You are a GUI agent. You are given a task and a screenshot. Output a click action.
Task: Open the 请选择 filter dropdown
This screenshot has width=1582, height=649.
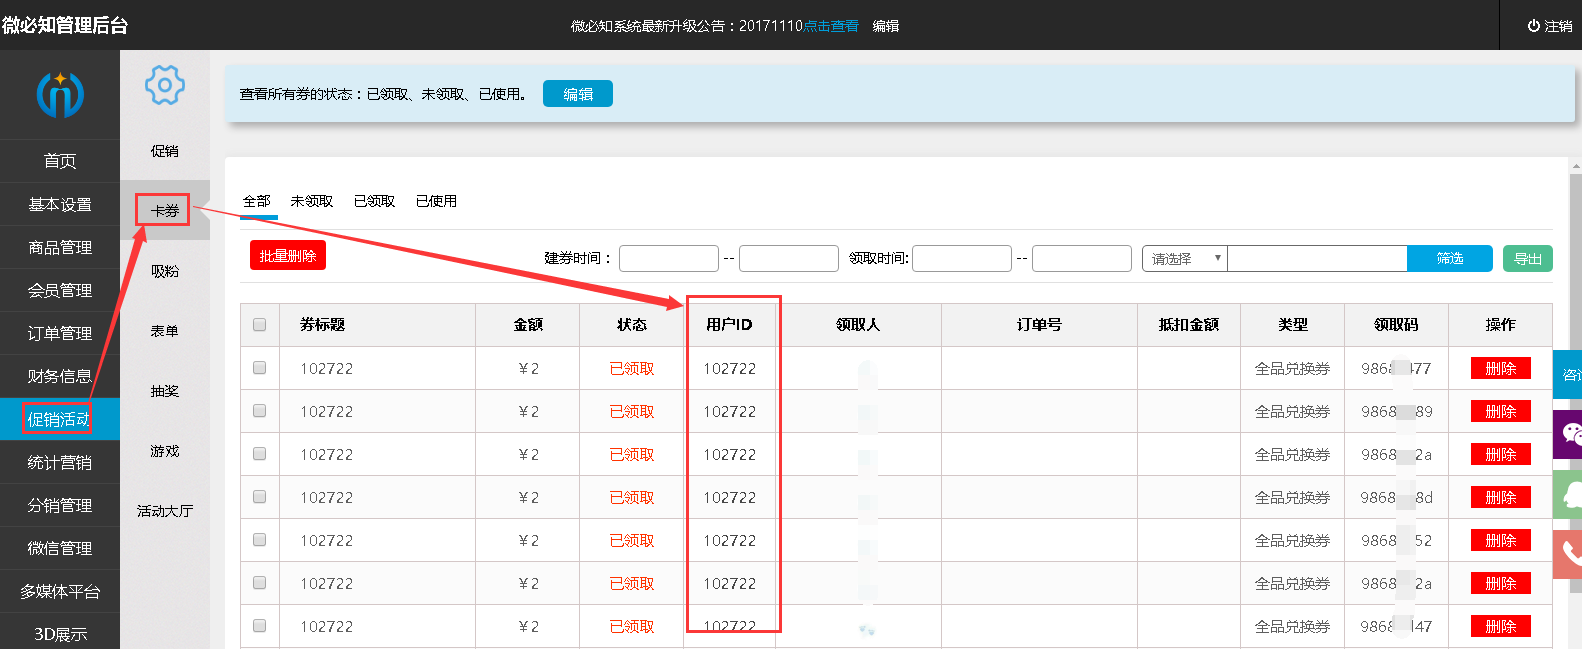tap(1185, 259)
